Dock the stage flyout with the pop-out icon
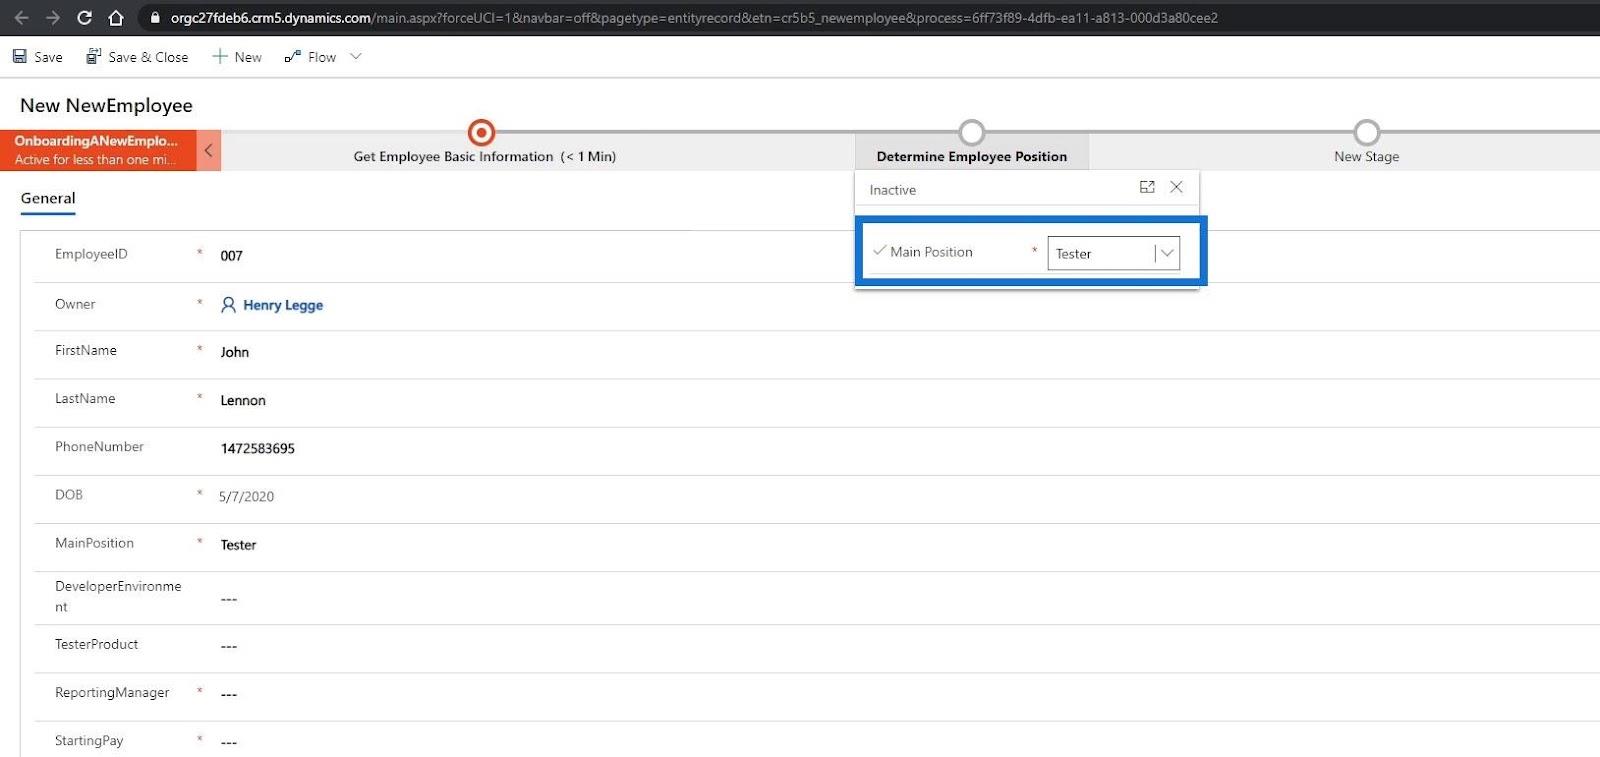 1147,187
